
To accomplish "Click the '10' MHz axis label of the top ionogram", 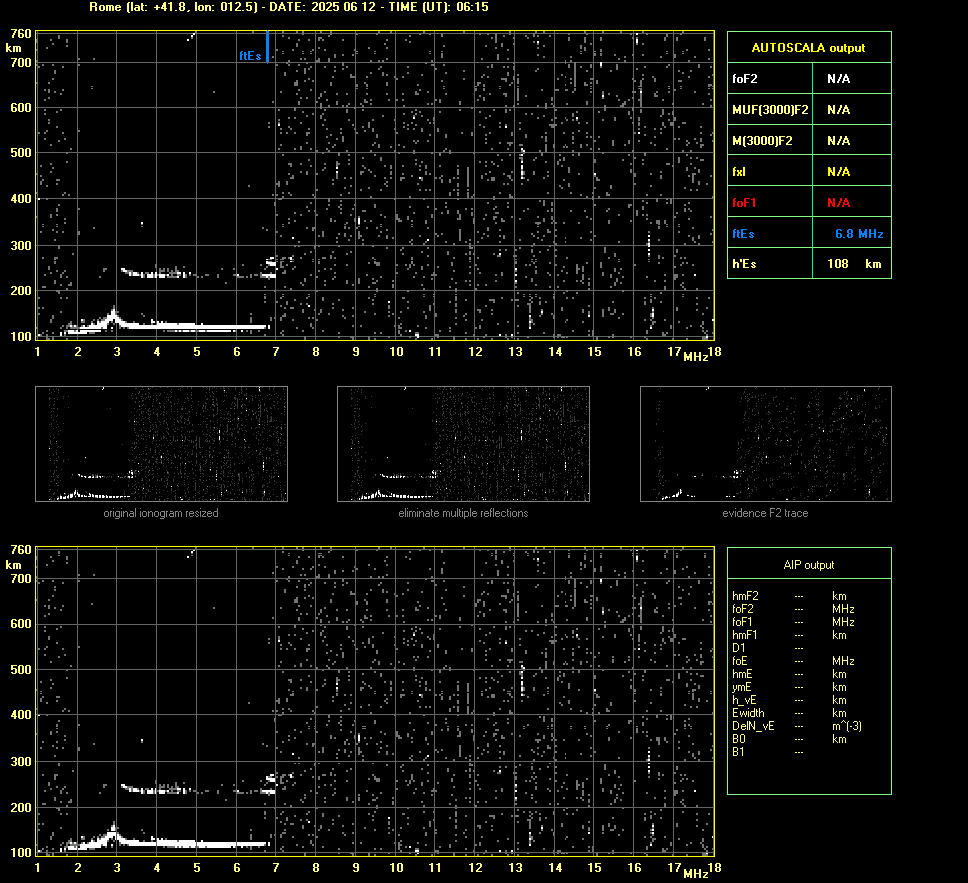I will pos(396,351).
